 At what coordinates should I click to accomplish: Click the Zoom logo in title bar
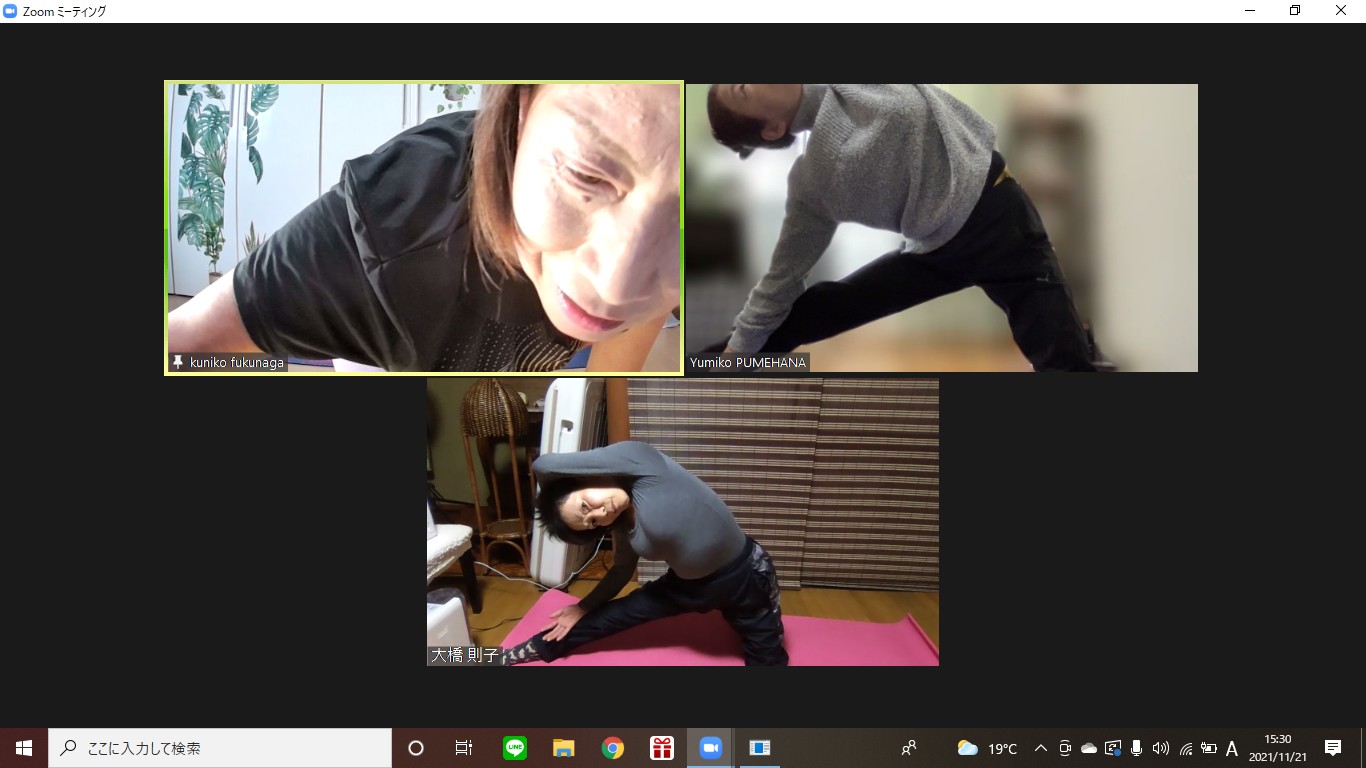click(x=11, y=11)
